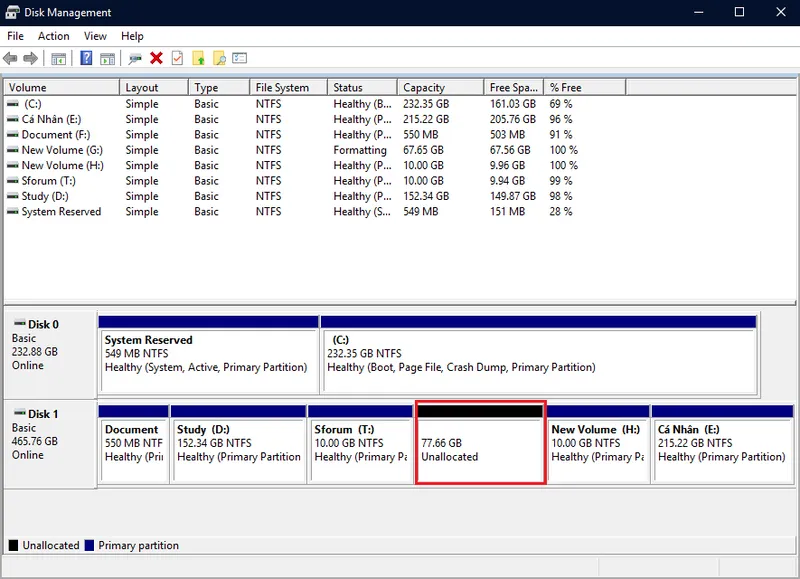Select the New Volume (G:) formatting row

[x=62, y=150]
